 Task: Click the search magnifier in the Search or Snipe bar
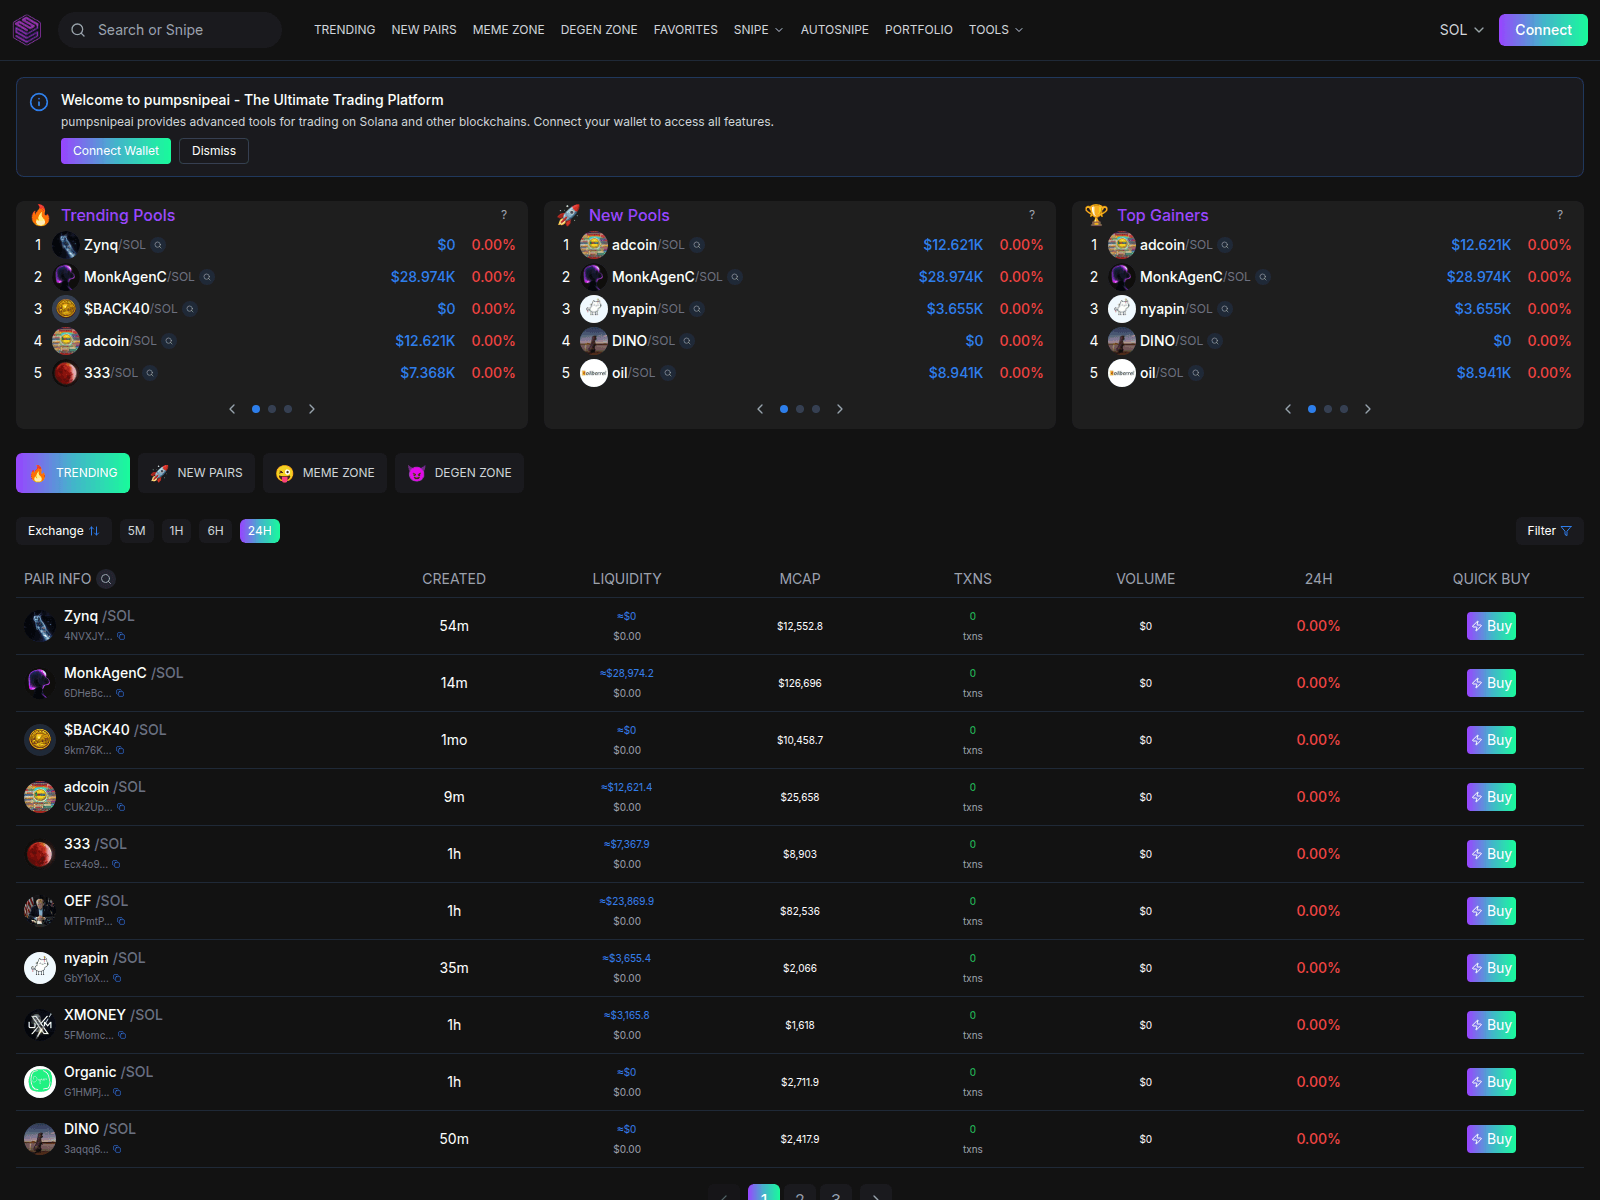click(x=78, y=30)
